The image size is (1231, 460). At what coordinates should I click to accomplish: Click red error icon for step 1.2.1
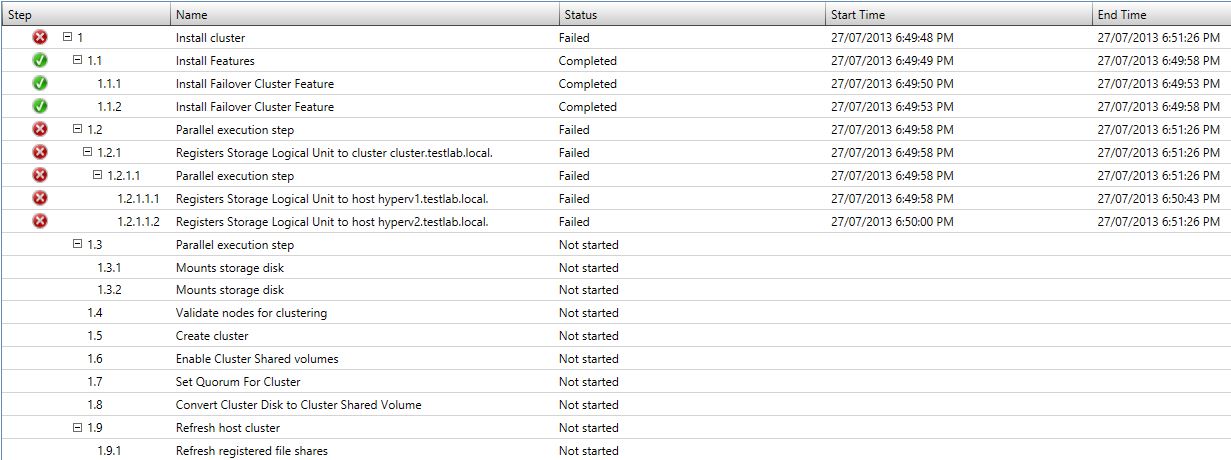(x=40, y=152)
